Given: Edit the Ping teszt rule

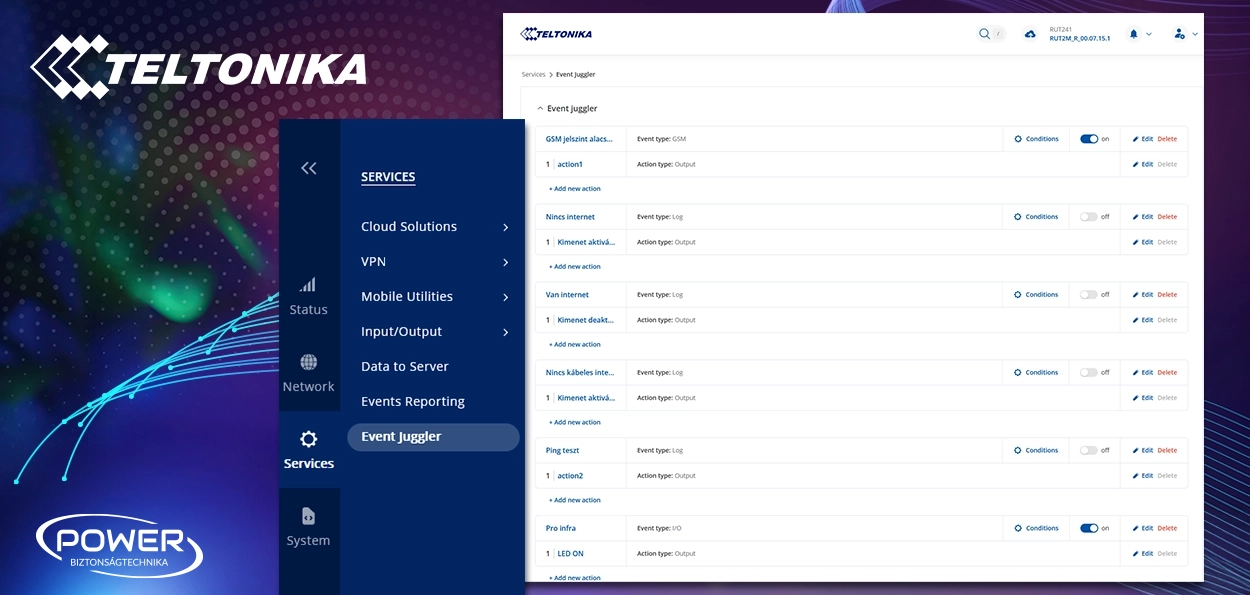Looking at the screenshot, I should (x=1142, y=451).
